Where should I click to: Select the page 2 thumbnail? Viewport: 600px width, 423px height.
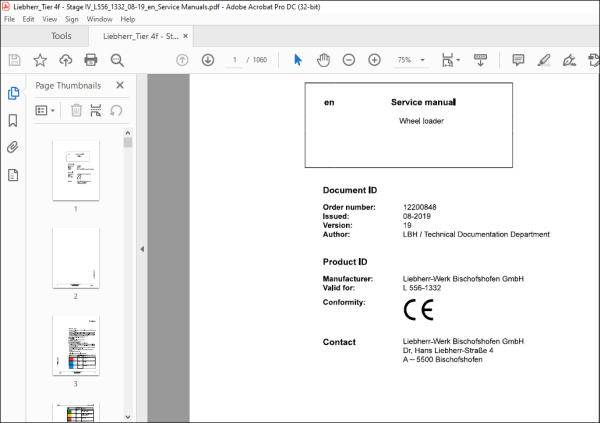(x=76, y=258)
